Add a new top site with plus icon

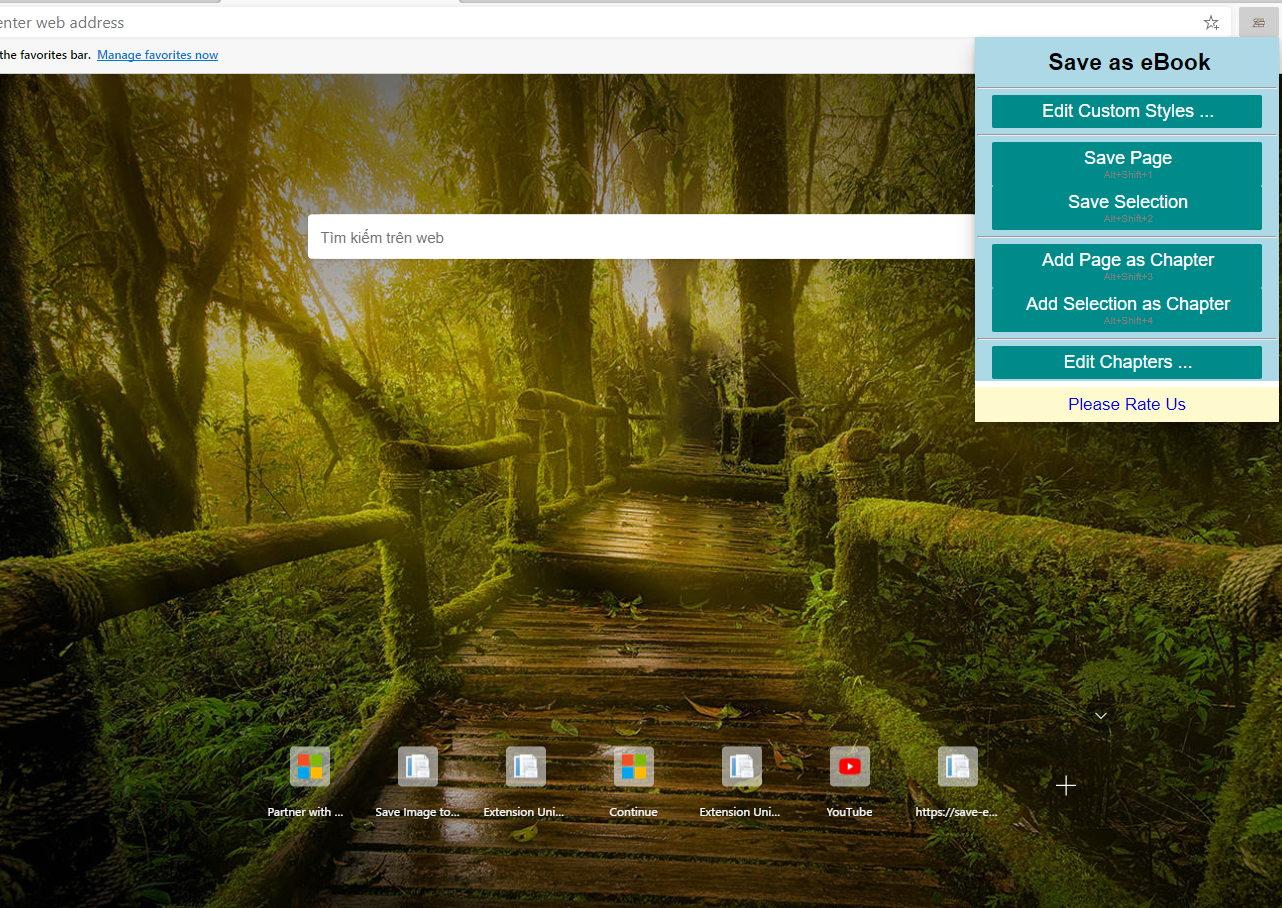1066,786
